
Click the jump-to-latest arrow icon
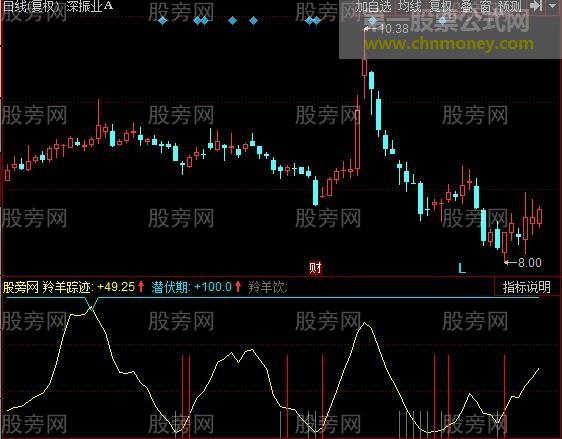pos(536,6)
